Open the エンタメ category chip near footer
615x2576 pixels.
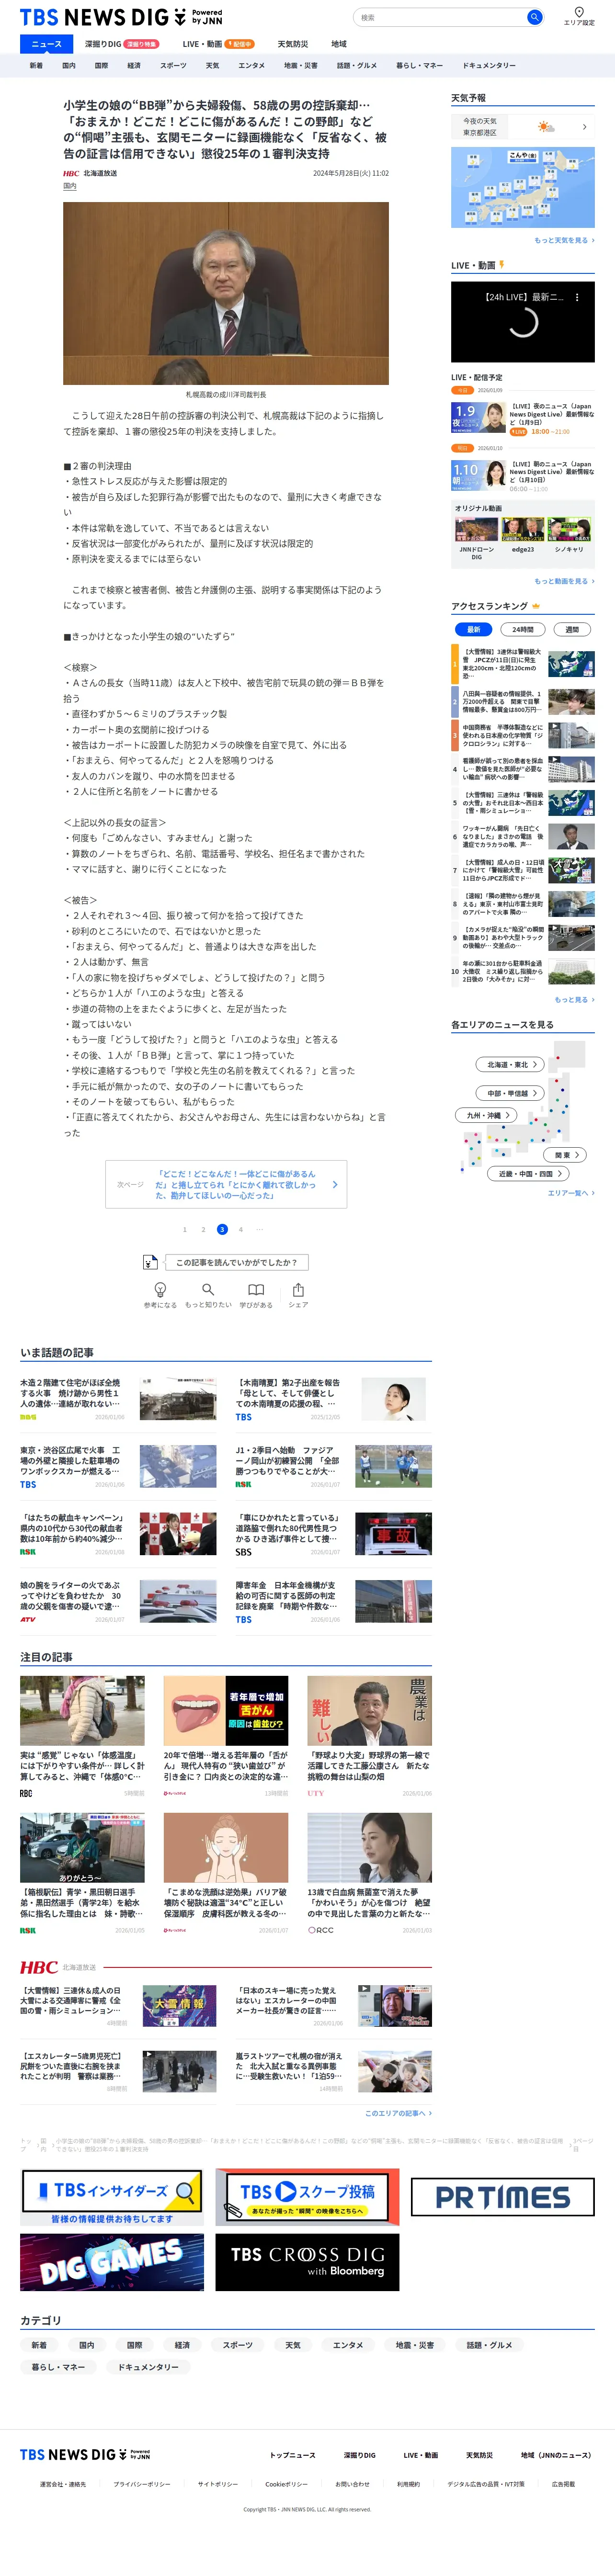pyautogui.click(x=348, y=2345)
